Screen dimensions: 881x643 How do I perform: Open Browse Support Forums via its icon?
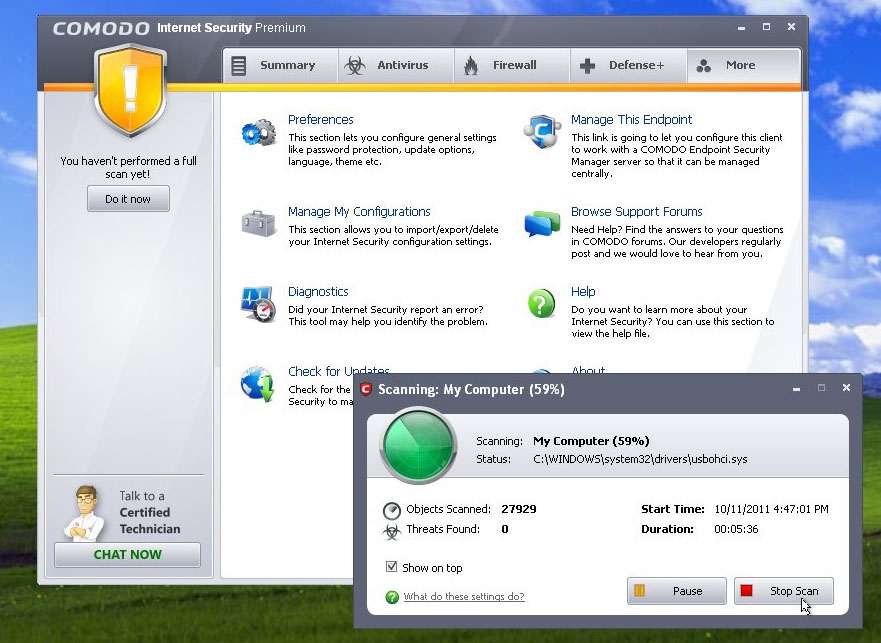541,225
